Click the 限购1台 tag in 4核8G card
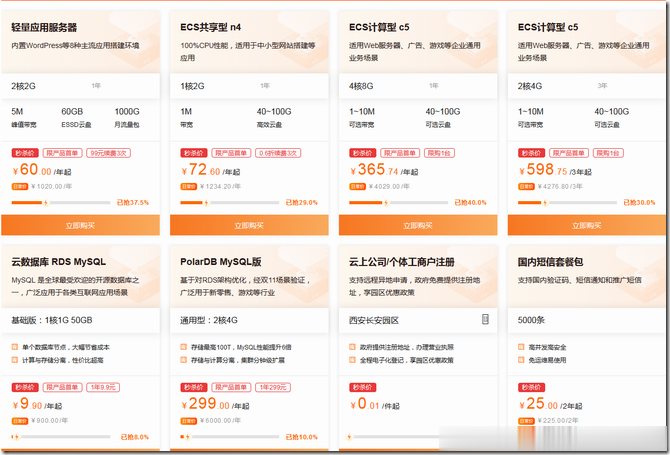 pyautogui.click(x=439, y=153)
